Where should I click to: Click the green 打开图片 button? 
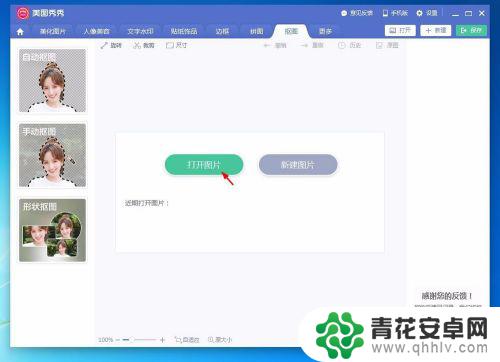point(204,164)
